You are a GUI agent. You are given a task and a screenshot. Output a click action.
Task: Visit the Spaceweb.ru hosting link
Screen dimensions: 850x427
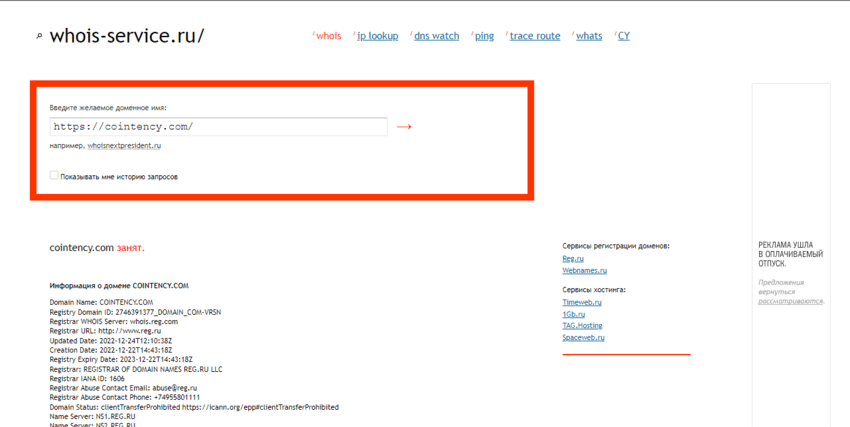(x=583, y=338)
